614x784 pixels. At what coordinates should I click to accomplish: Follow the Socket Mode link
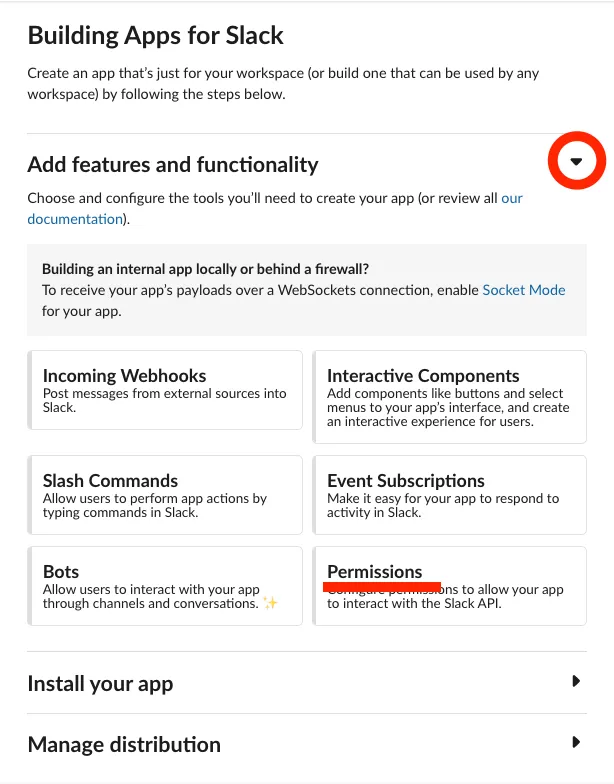523,290
